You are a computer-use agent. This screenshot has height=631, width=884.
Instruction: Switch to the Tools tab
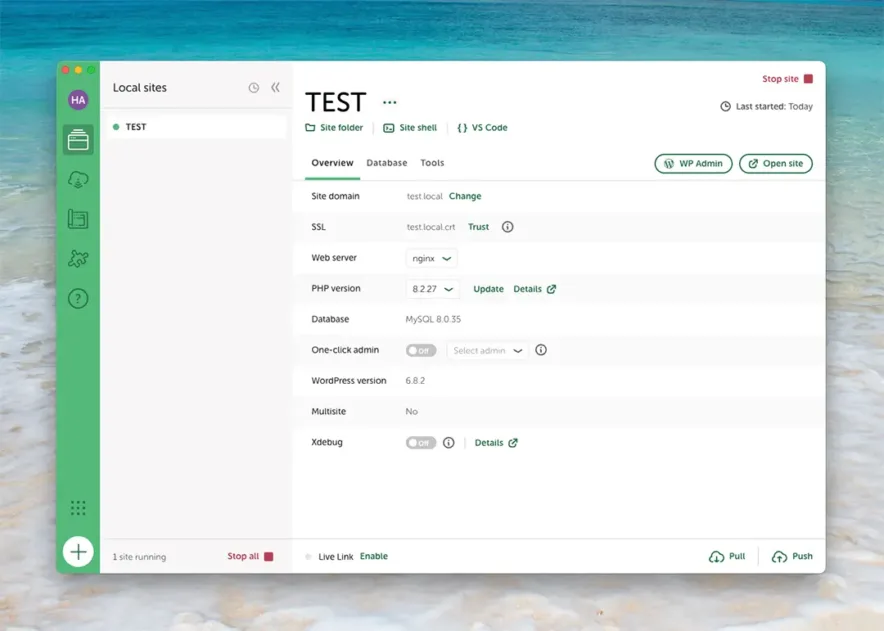click(x=432, y=163)
